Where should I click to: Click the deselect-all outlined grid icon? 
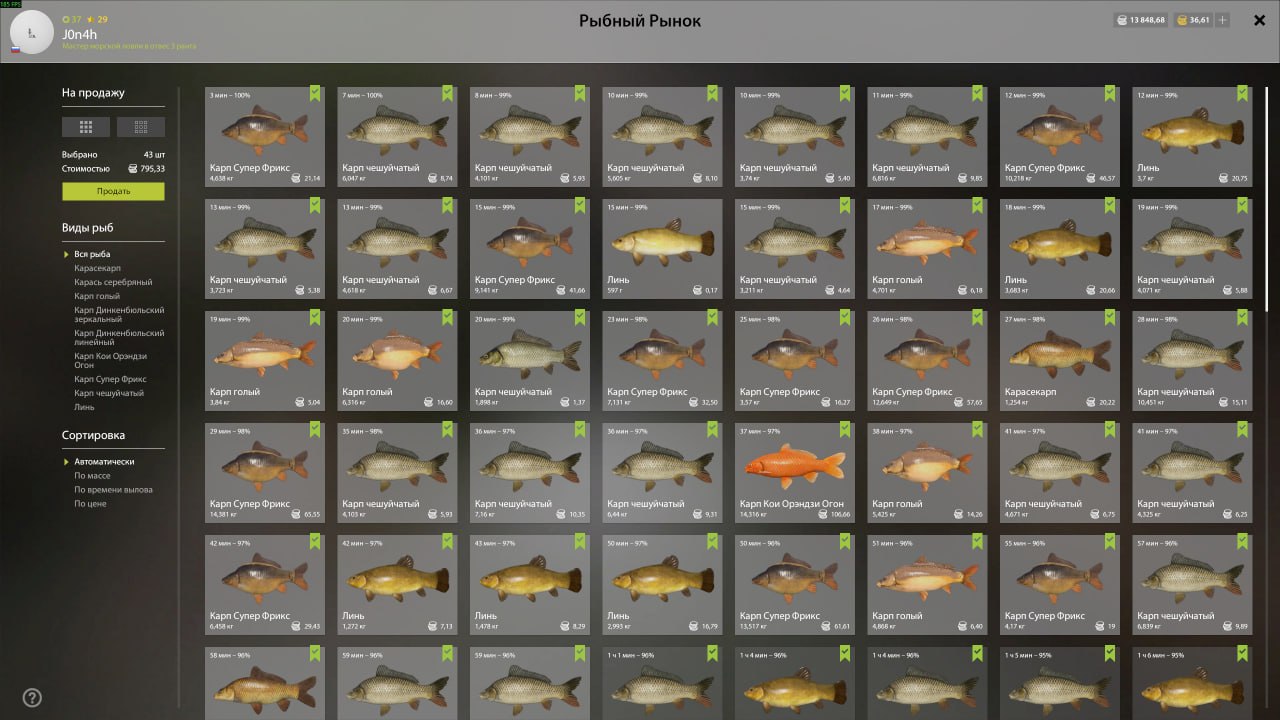(141, 127)
